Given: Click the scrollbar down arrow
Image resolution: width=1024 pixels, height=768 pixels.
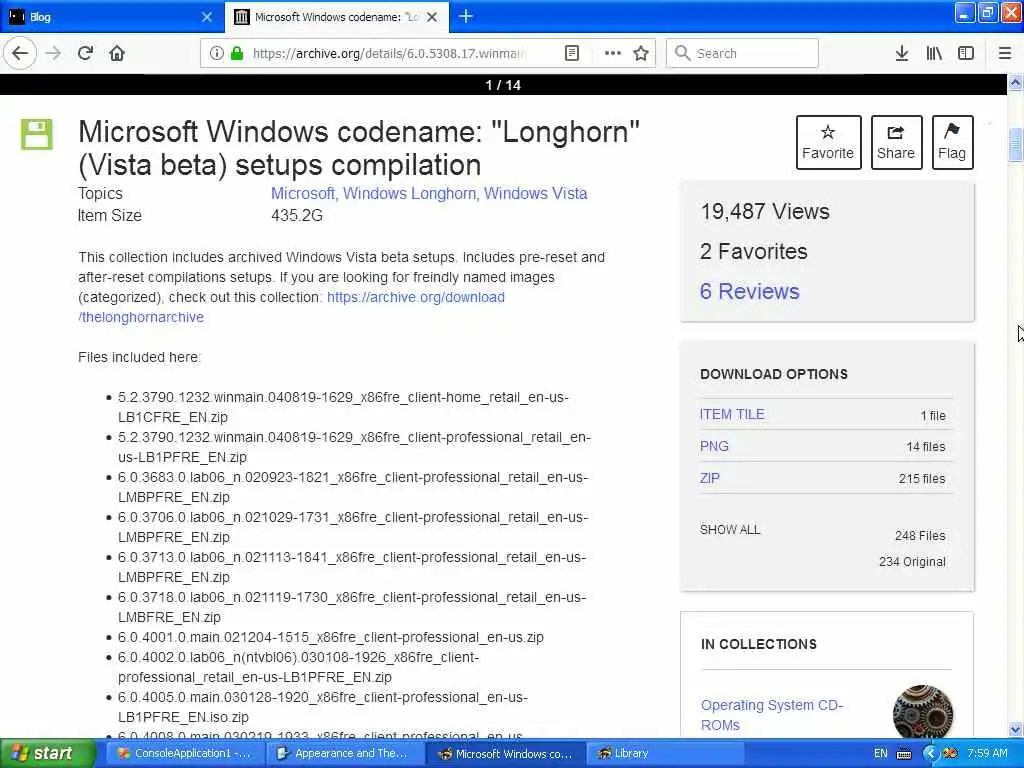Looking at the screenshot, I should (1015, 729).
